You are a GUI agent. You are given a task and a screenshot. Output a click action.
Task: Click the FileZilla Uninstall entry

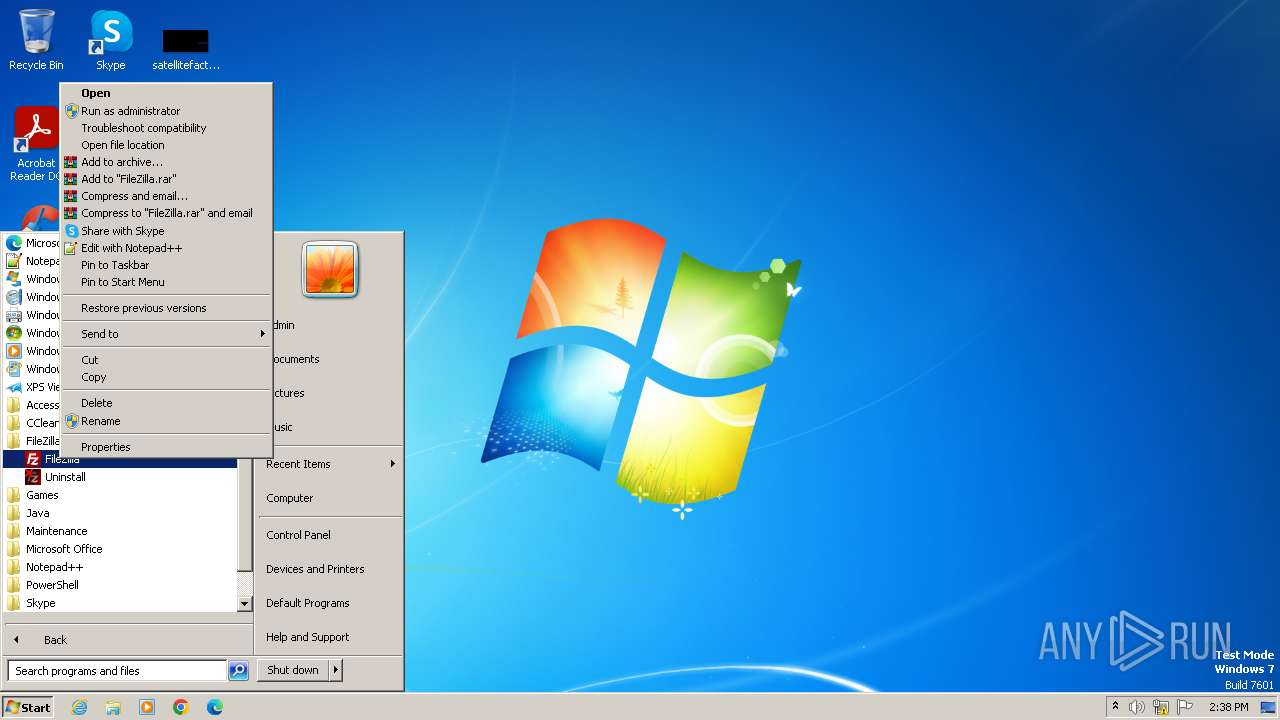(120, 477)
